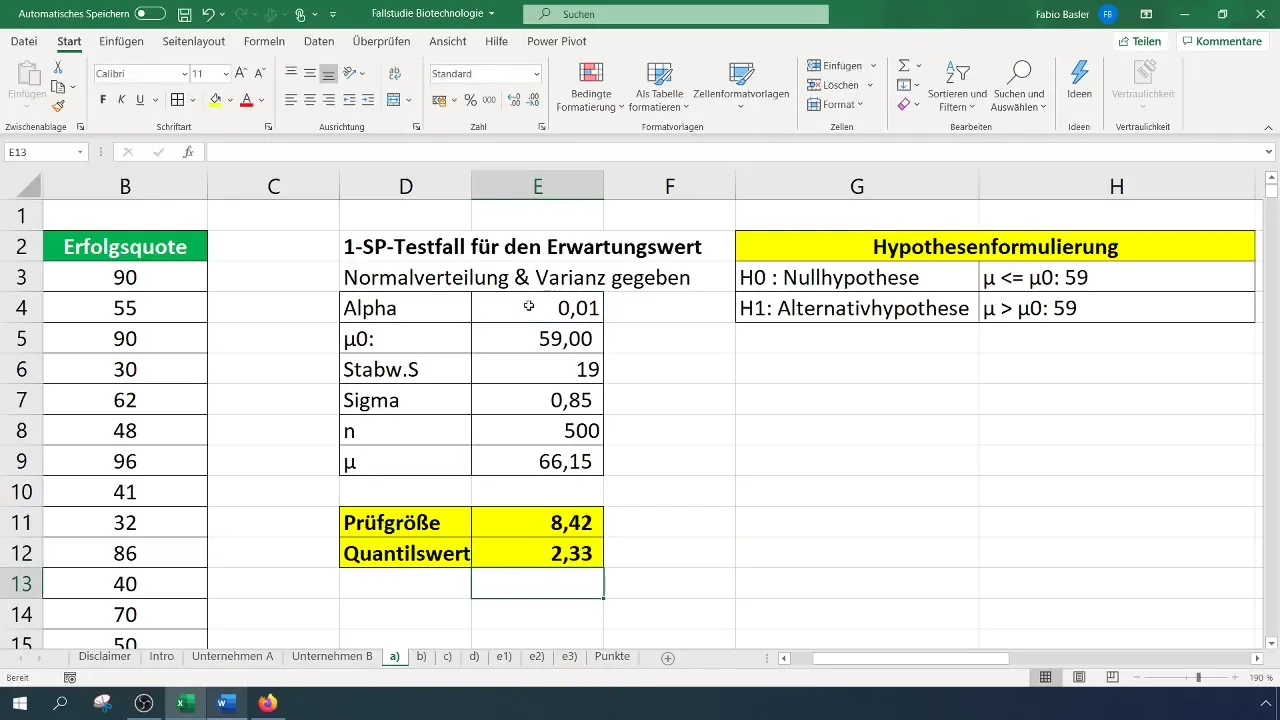Expand the formula bar chevron
The image size is (1280, 720).
pos(1269,152)
